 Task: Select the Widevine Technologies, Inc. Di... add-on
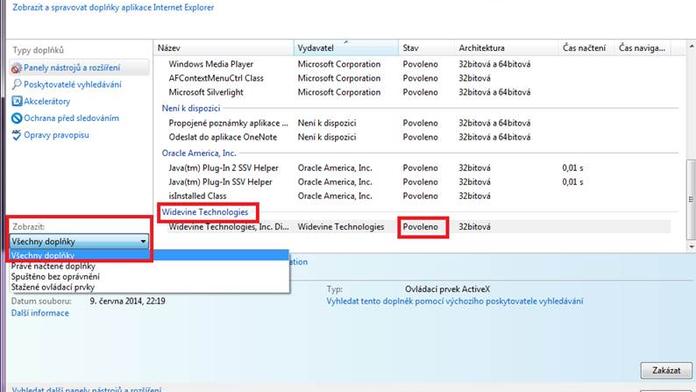(229, 227)
